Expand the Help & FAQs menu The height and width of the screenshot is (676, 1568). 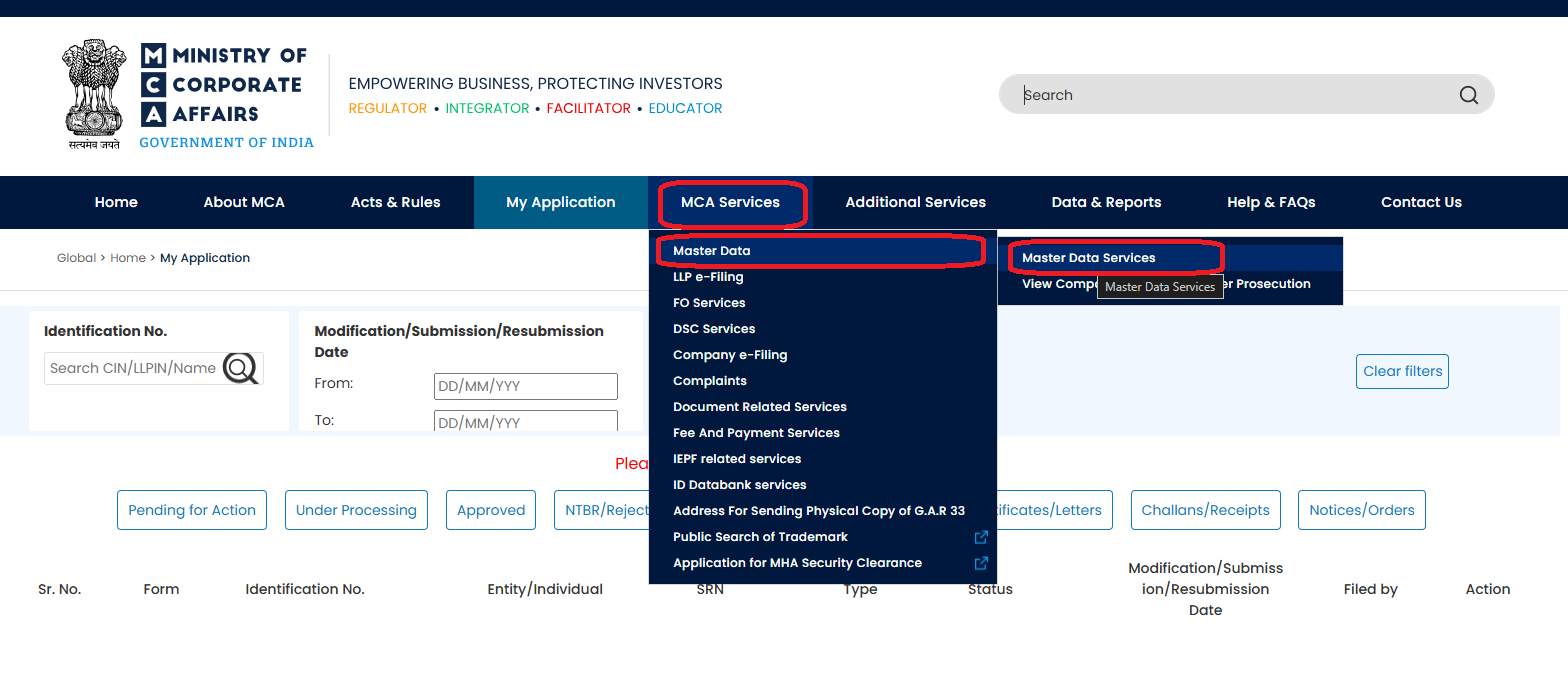point(1270,202)
